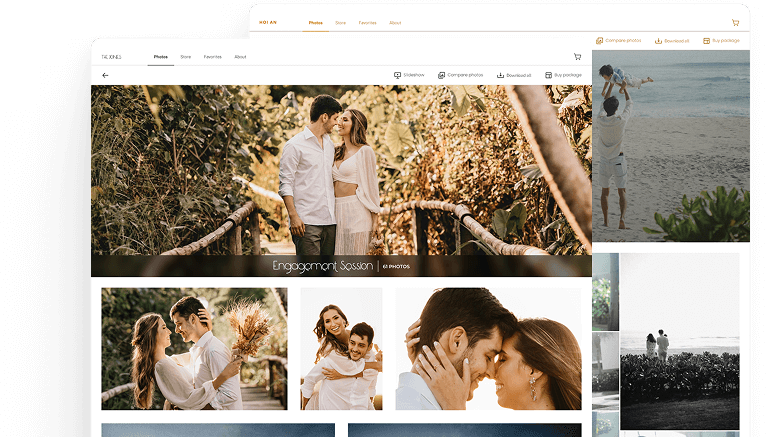The width and height of the screenshot is (766, 437).
Task: Open black-and-white couple by the sea photo
Action: tap(680, 341)
